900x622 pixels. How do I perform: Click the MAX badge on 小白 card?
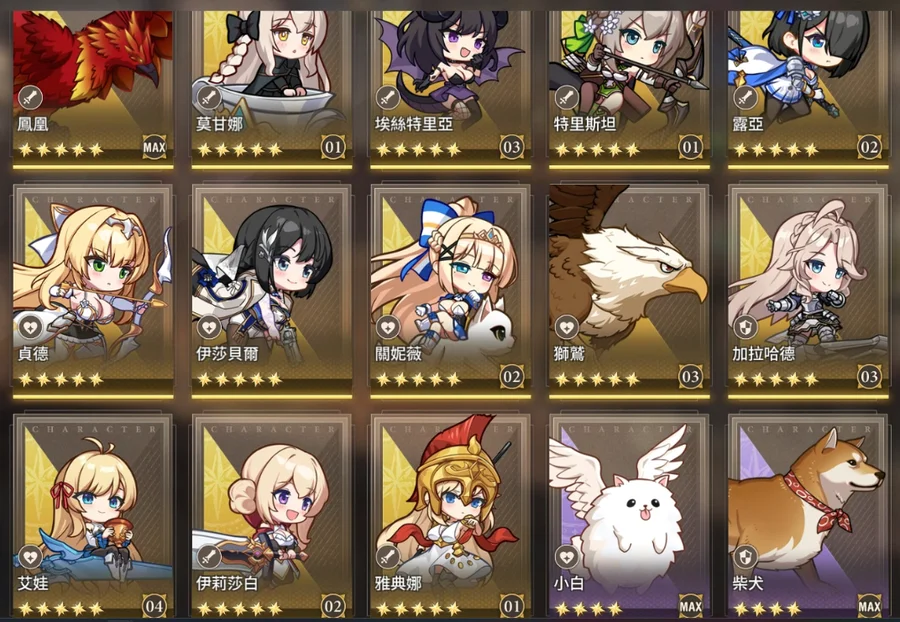(x=690, y=606)
